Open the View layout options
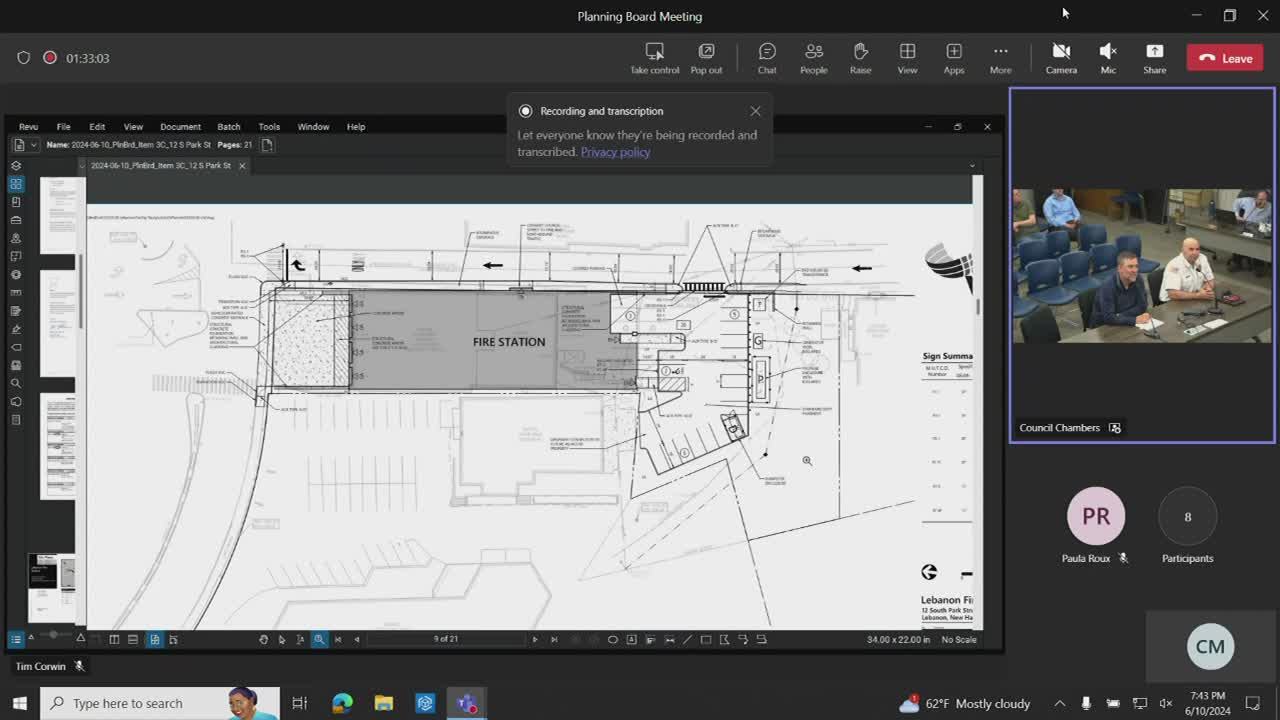Screen dimensions: 1280x720 (907, 58)
